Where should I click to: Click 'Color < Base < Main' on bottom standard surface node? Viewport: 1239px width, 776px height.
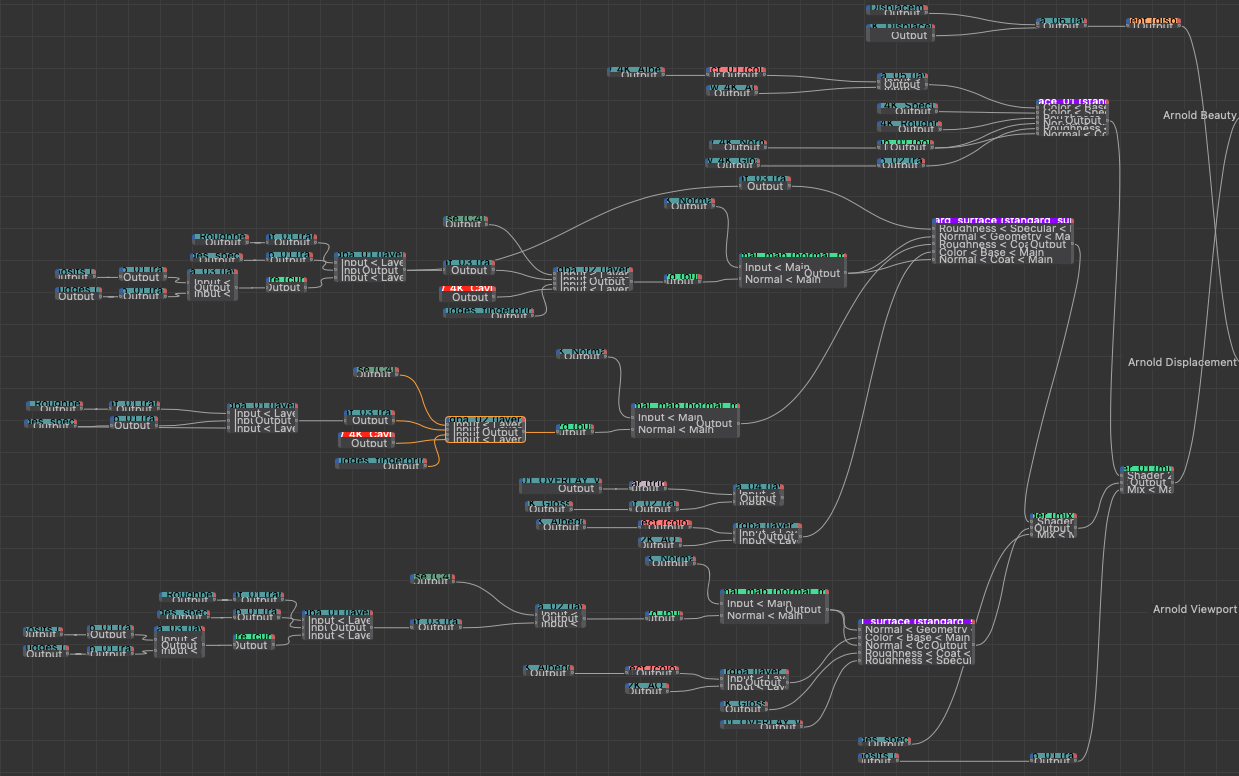click(917, 638)
